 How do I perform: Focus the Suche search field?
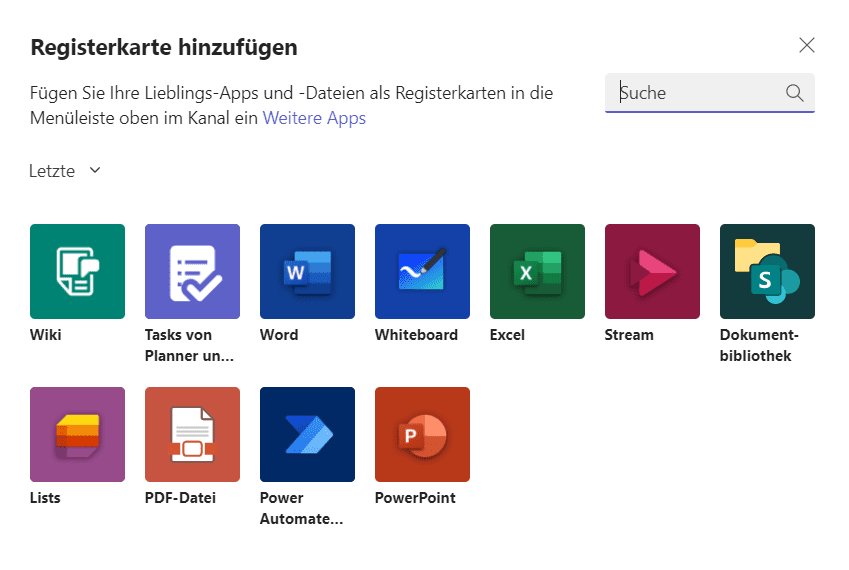[698, 93]
